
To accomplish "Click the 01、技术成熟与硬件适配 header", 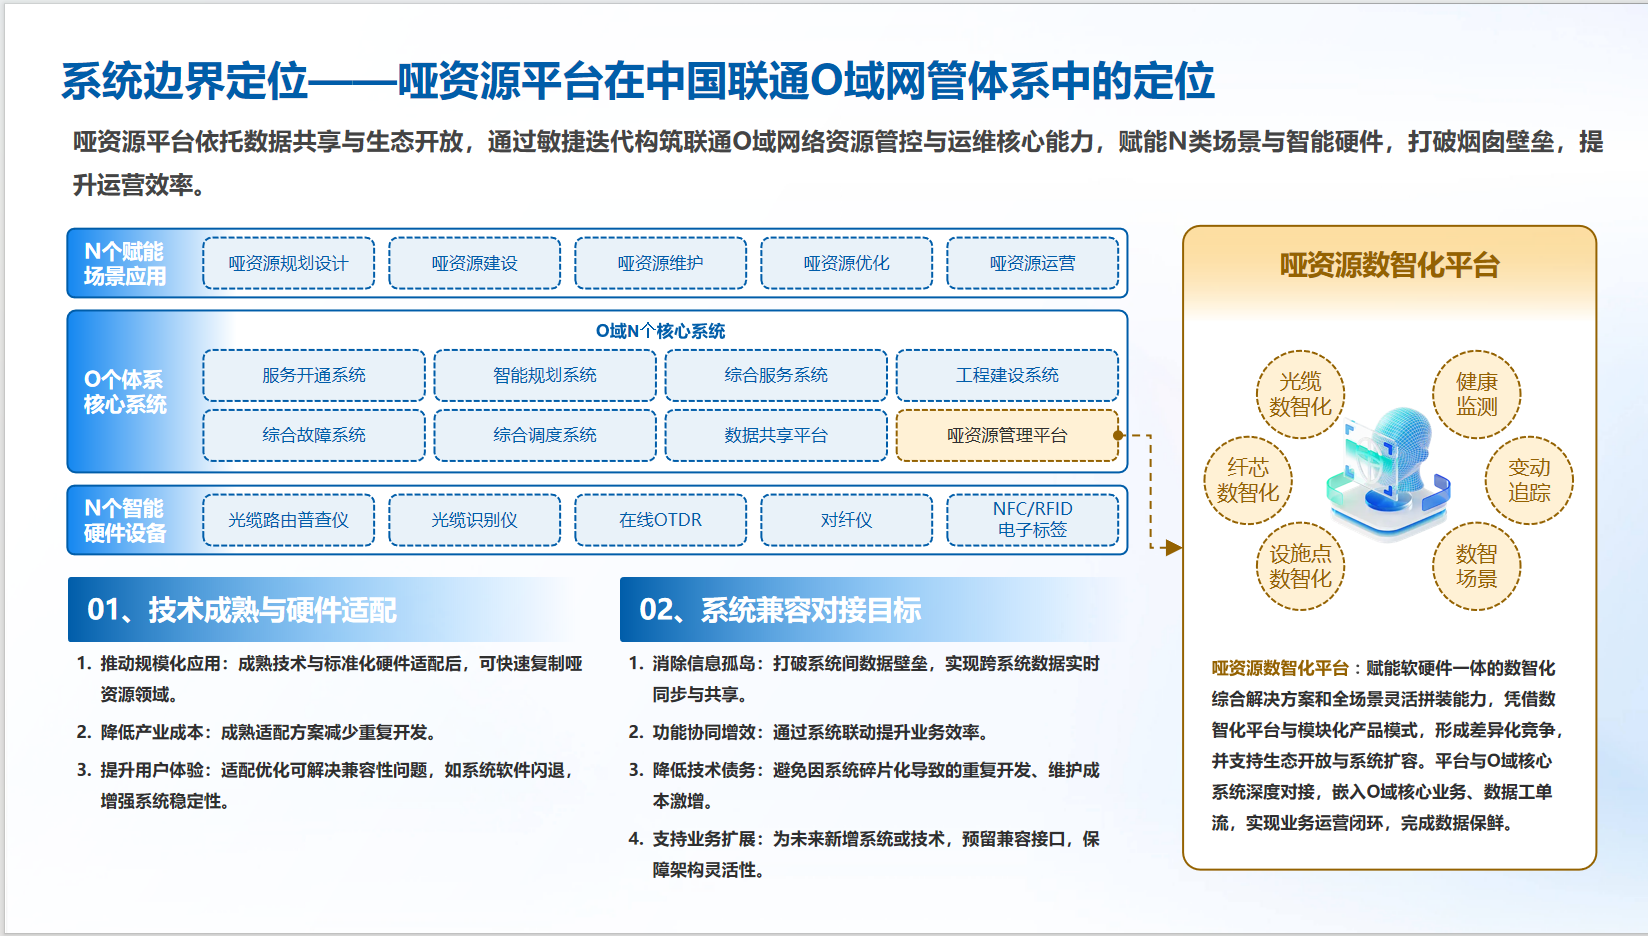I will point(242,609).
